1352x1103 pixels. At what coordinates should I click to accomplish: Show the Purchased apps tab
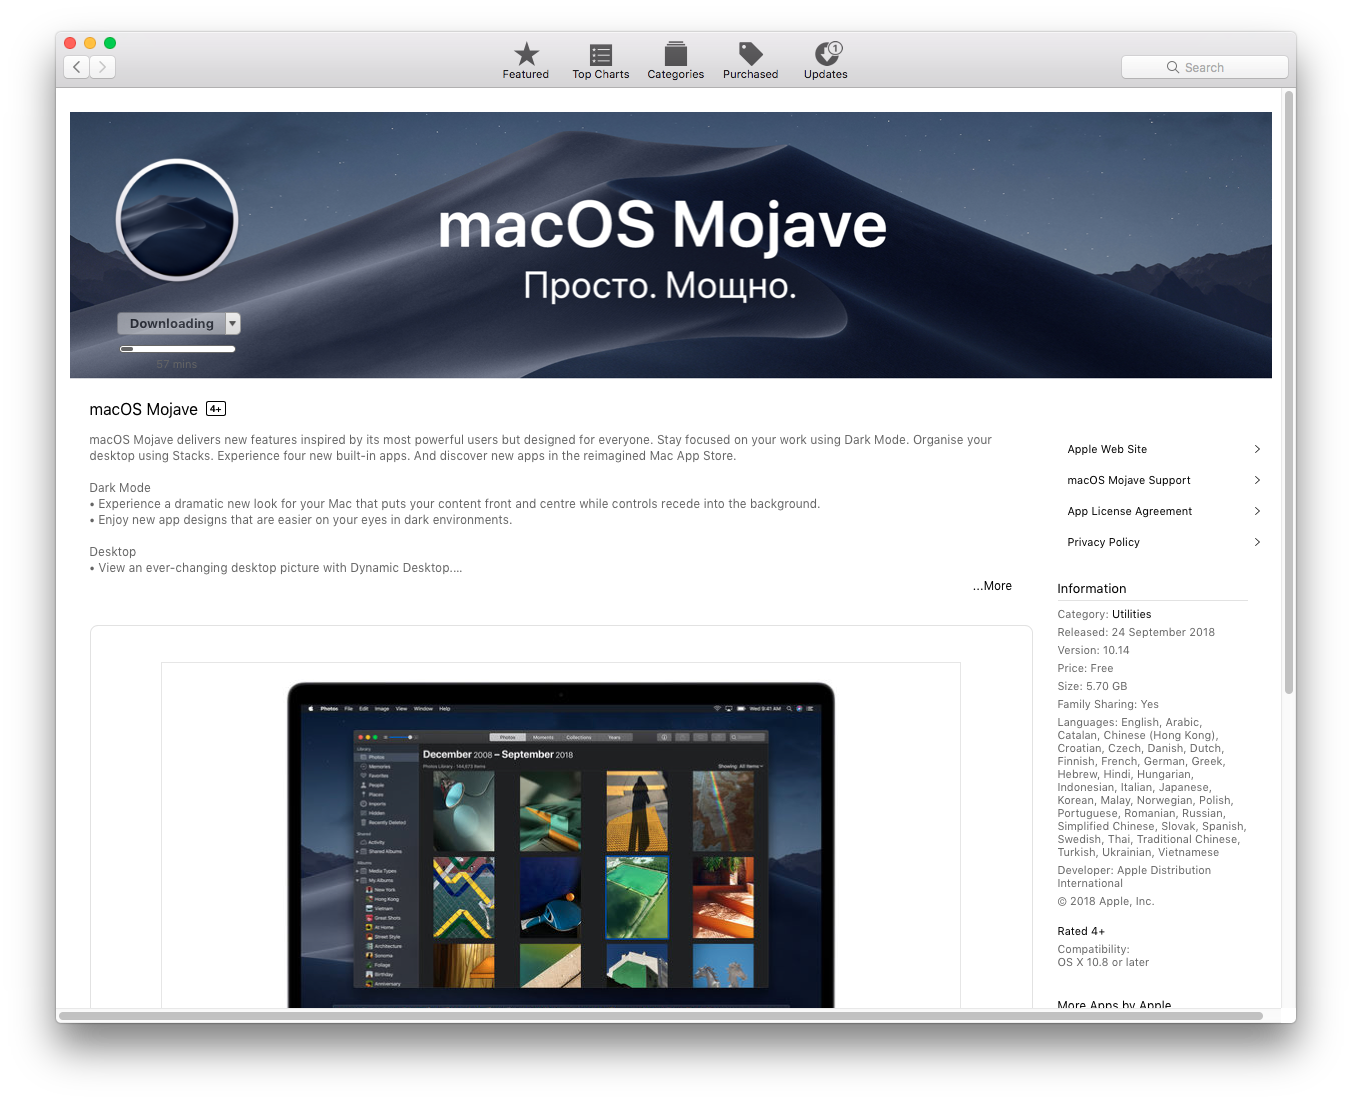(751, 61)
